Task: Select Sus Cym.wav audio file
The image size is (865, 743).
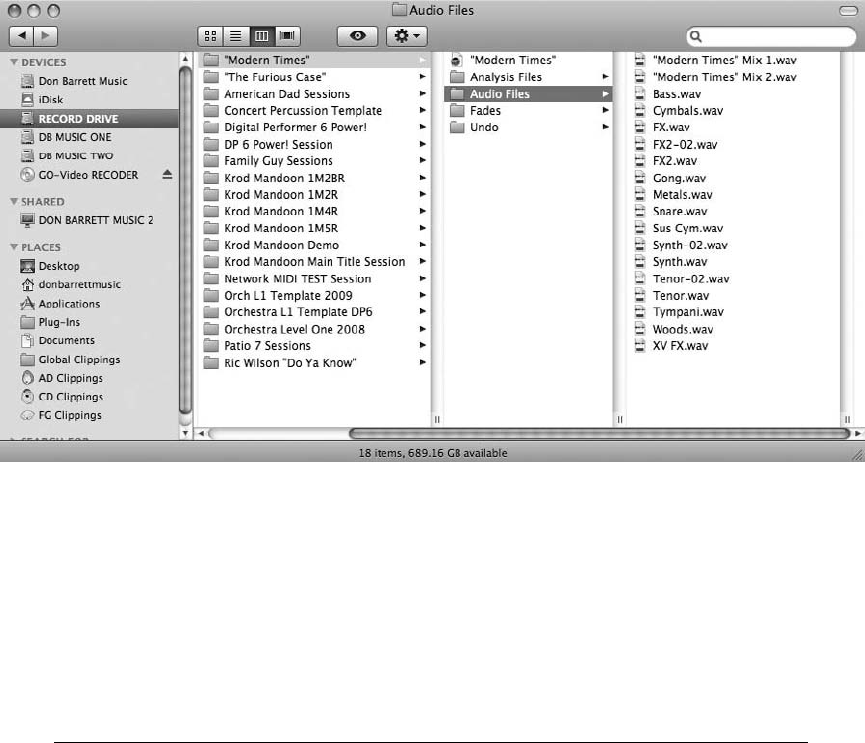Action: (x=734, y=228)
